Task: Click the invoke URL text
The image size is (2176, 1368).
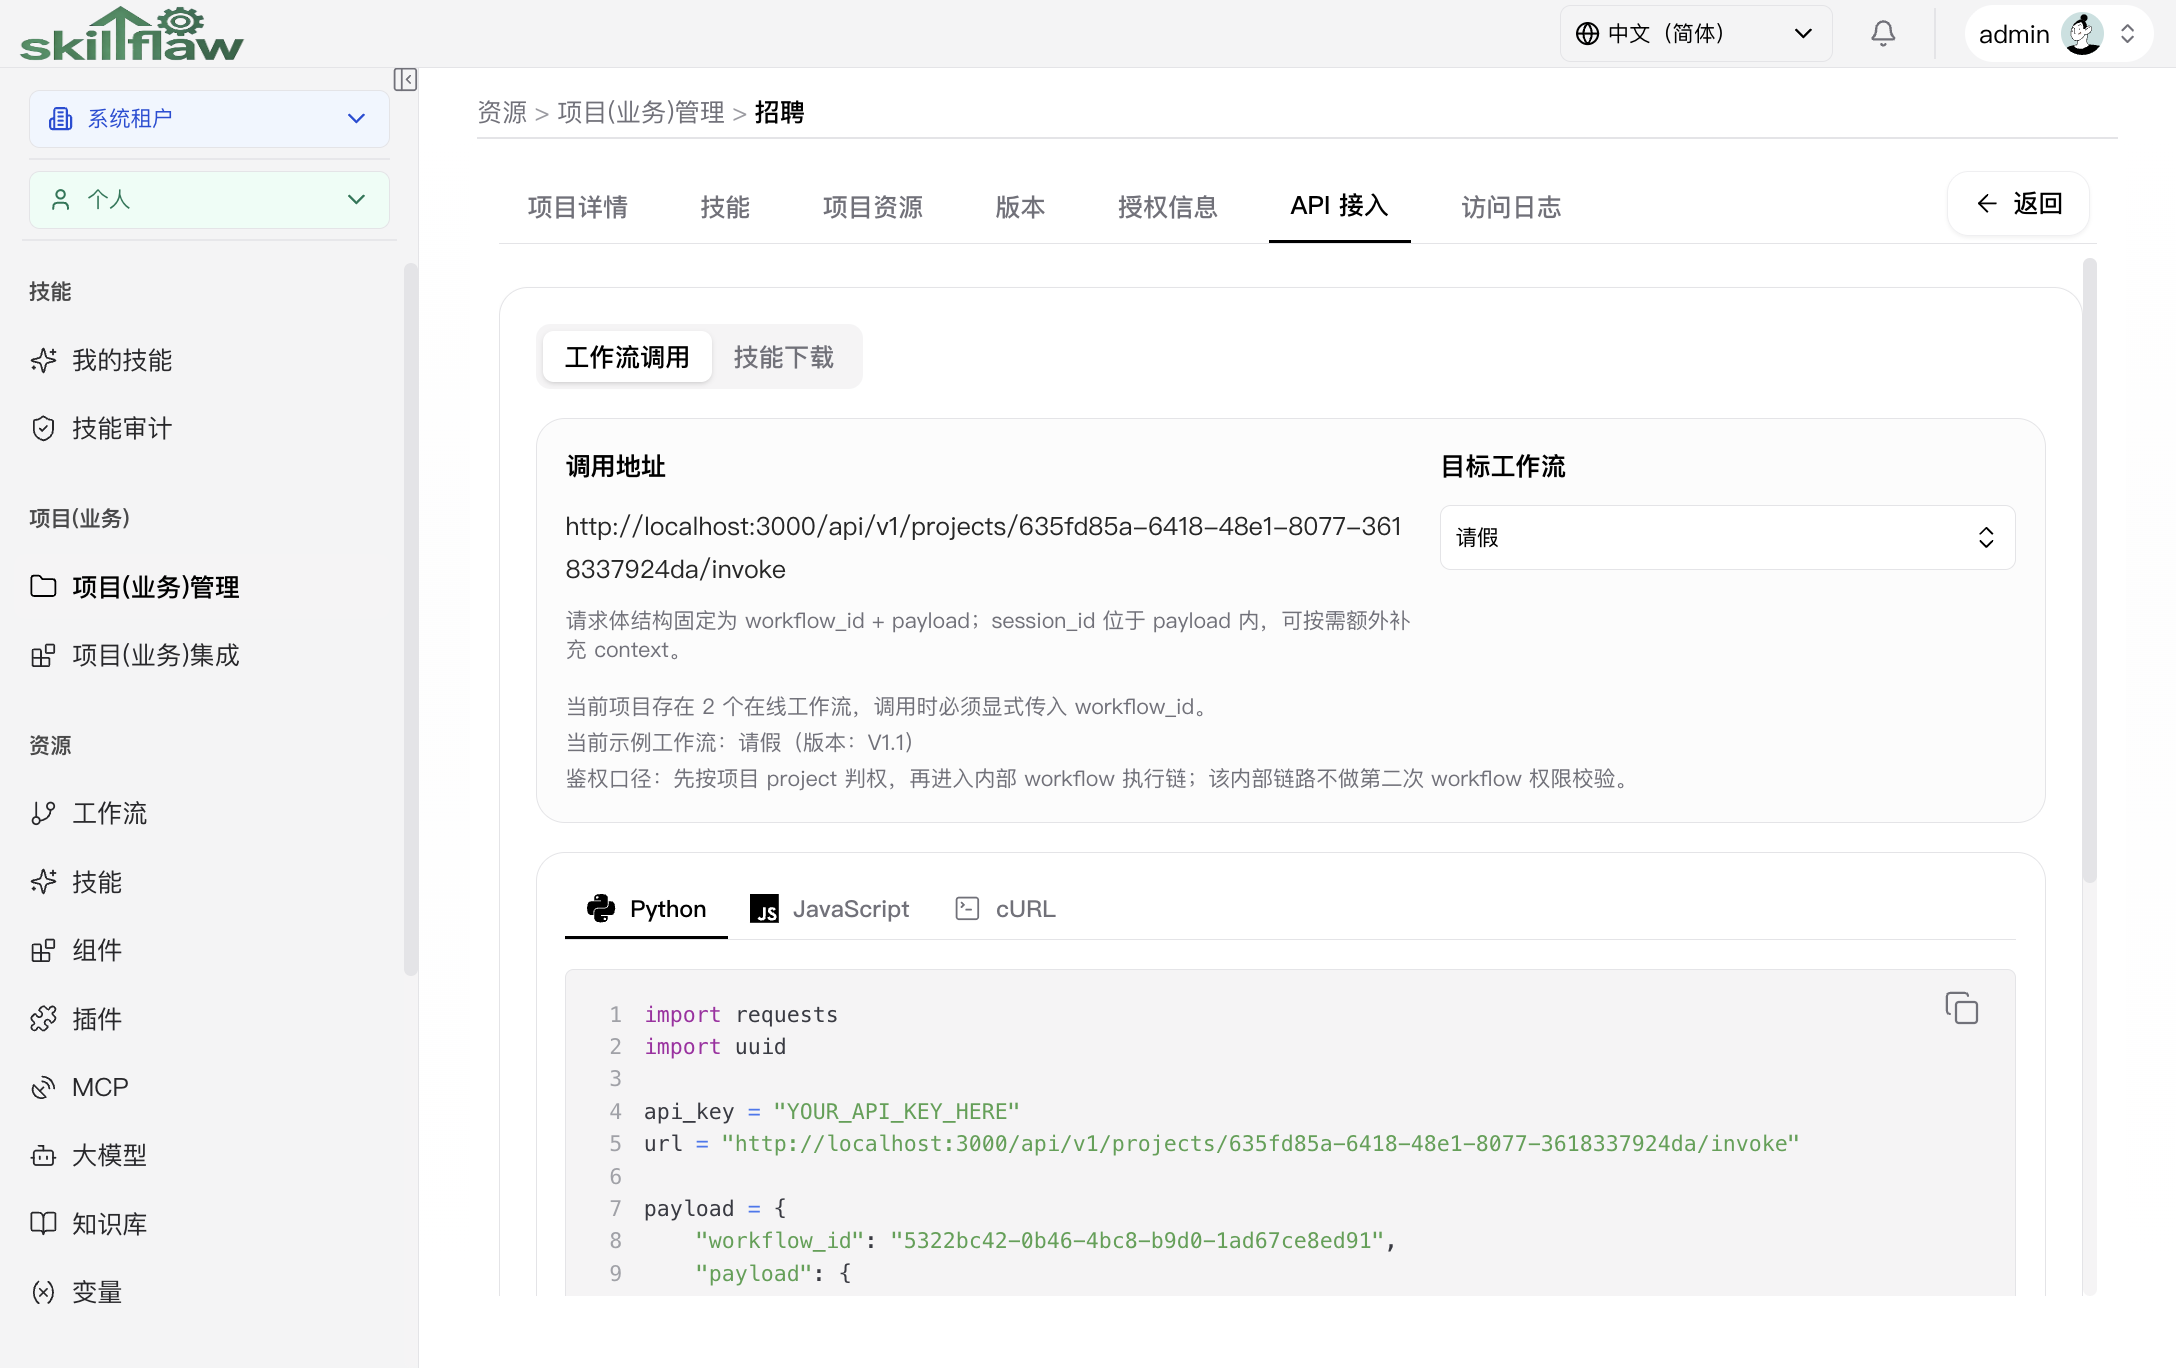Action: pos(983,548)
